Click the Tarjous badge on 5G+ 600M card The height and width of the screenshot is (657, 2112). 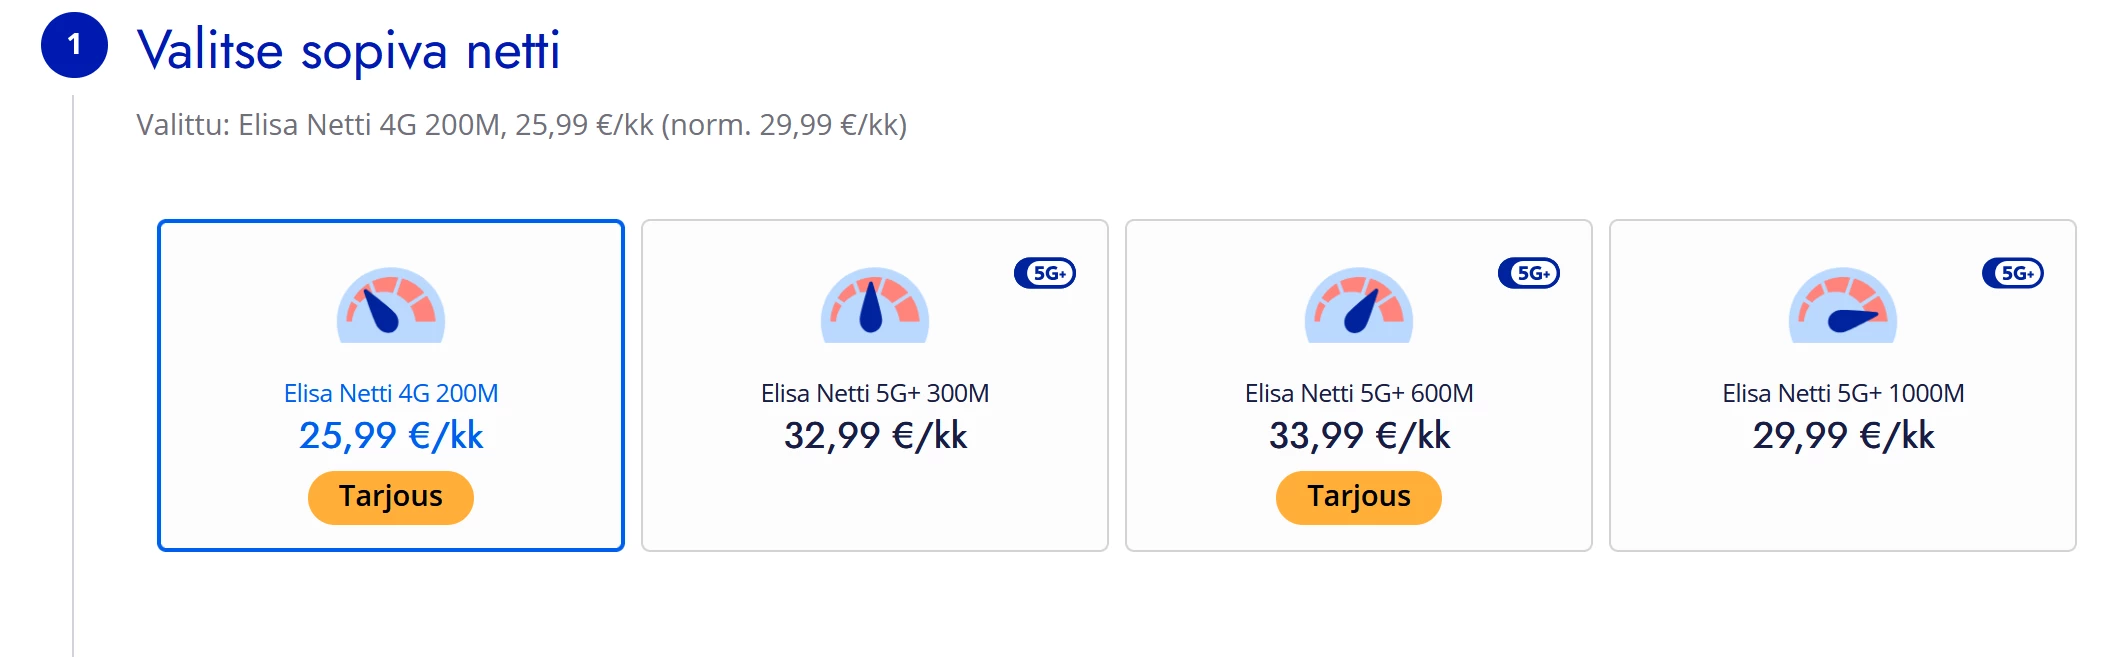point(1359,497)
